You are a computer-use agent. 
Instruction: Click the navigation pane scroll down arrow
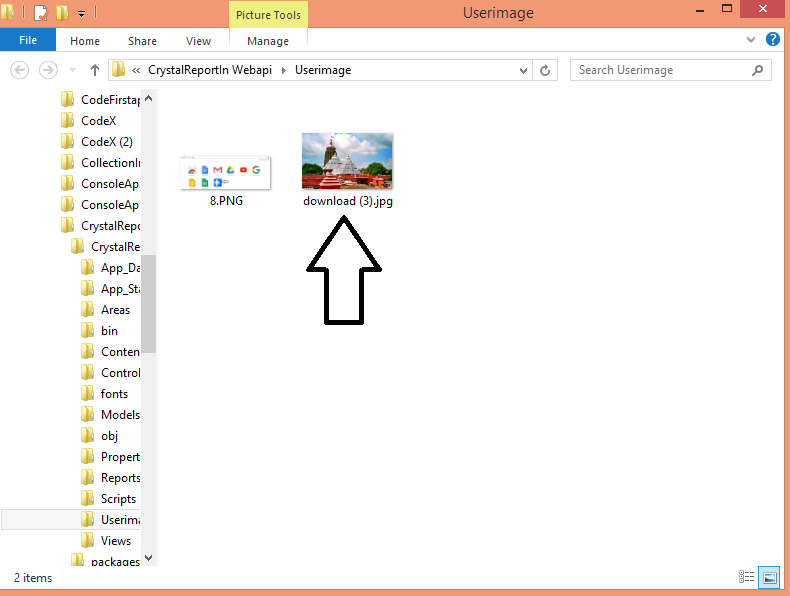(148, 558)
